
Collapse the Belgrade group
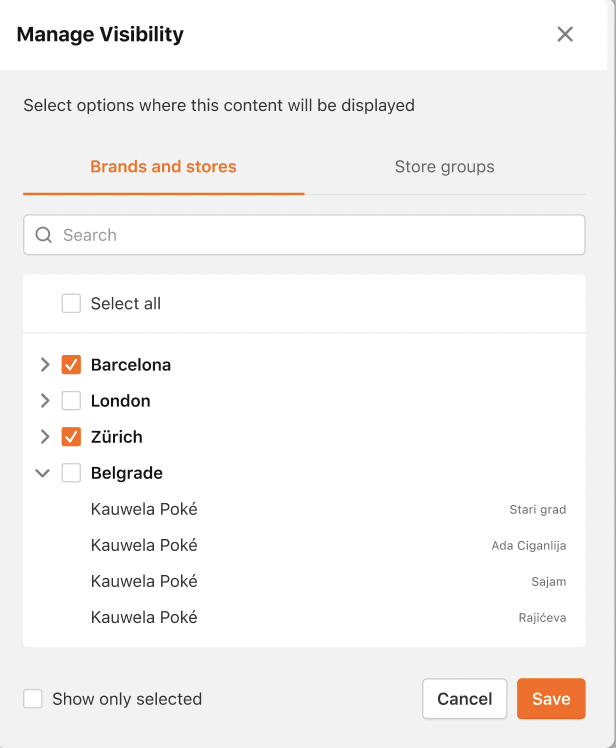(x=43, y=473)
